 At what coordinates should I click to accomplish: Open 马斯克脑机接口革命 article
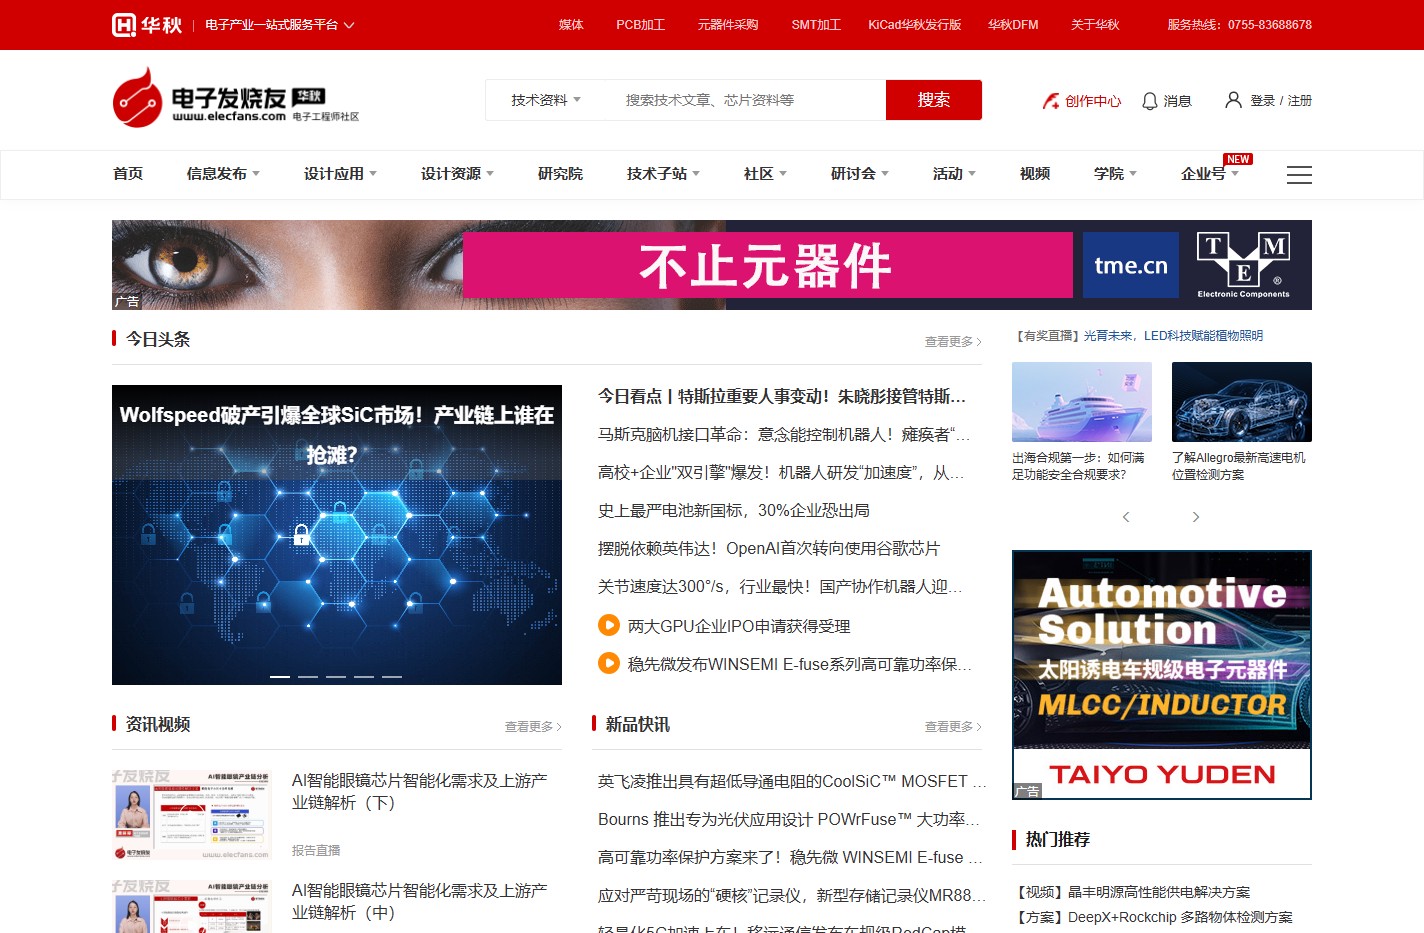[784, 434]
